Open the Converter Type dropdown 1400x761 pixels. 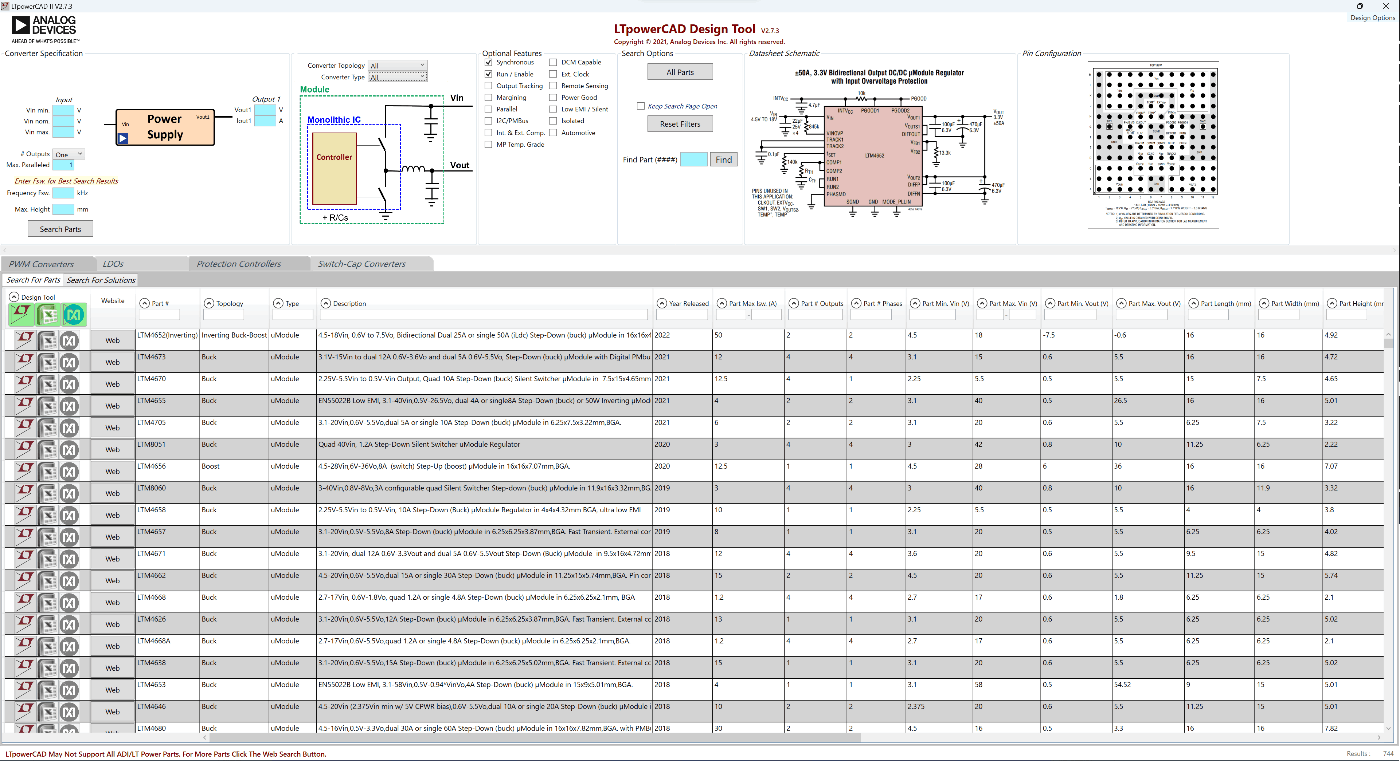click(398, 77)
